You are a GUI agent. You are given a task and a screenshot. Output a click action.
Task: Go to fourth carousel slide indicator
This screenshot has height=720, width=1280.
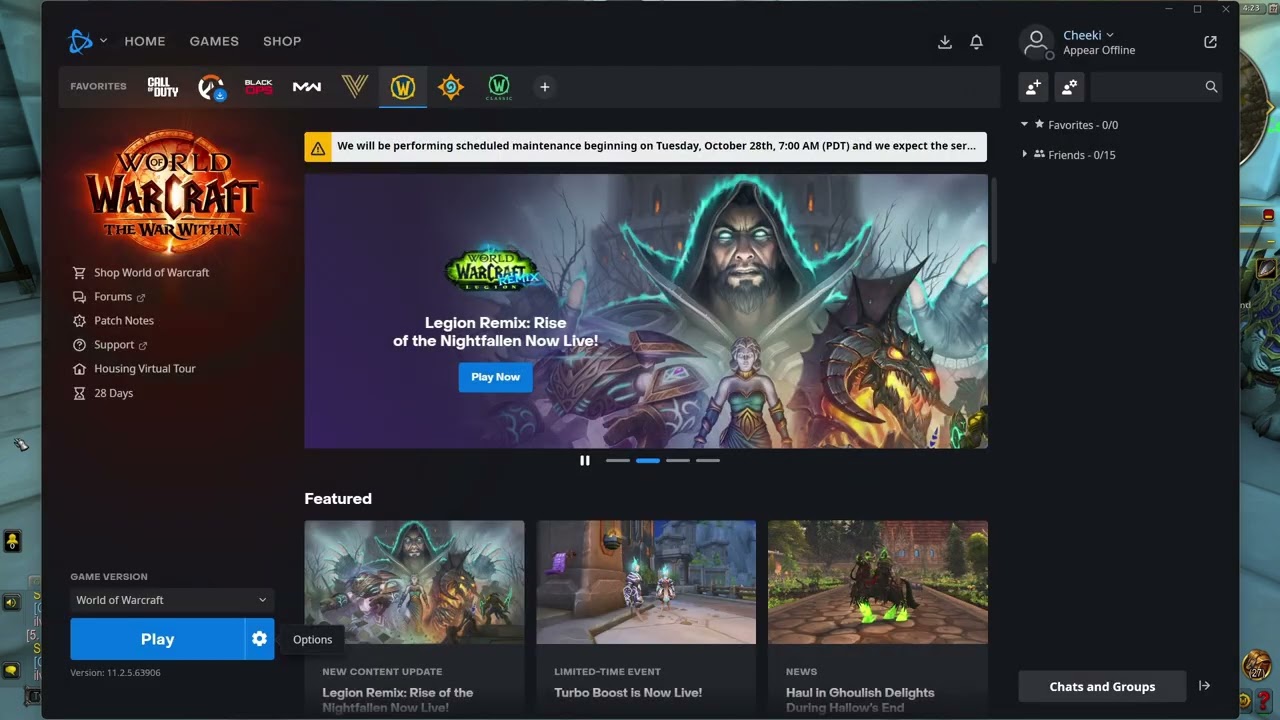click(708, 461)
